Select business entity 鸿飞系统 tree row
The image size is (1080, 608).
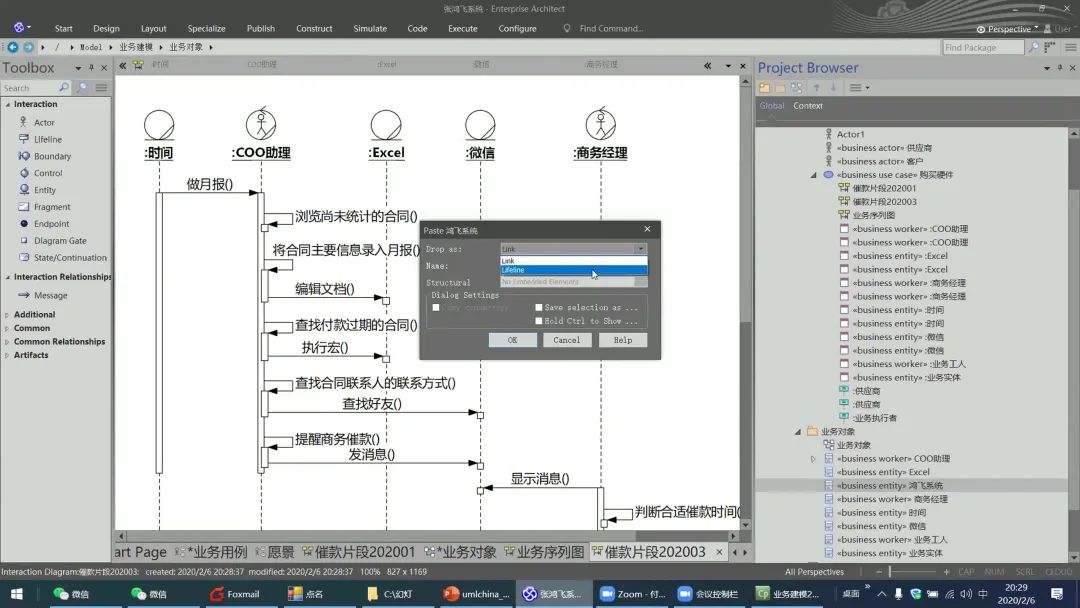click(914, 485)
